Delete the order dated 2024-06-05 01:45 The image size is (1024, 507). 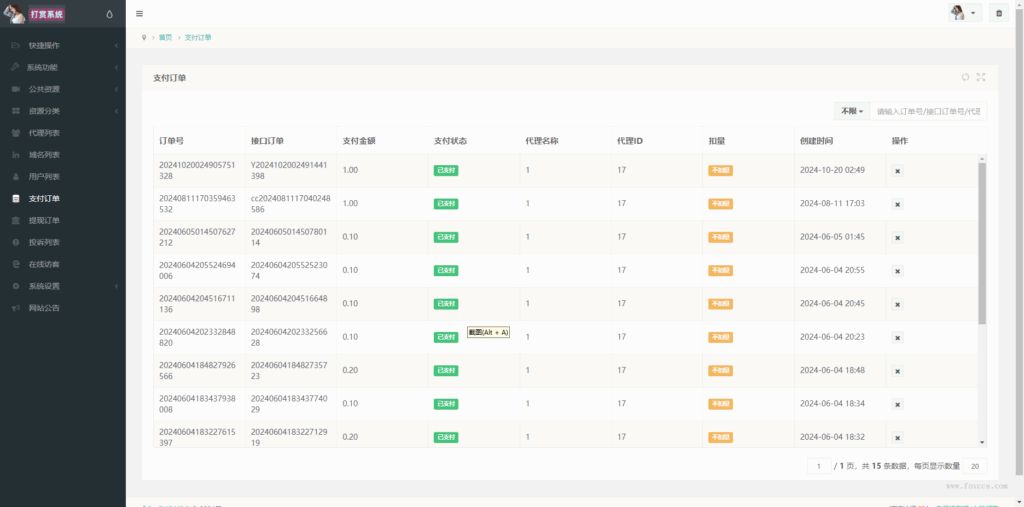pos(897,238)
